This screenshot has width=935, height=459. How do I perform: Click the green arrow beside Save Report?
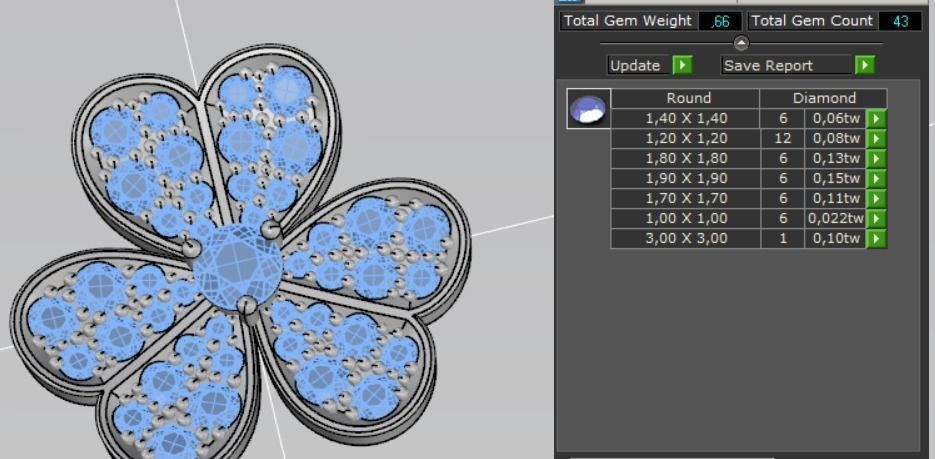[865, 65]
